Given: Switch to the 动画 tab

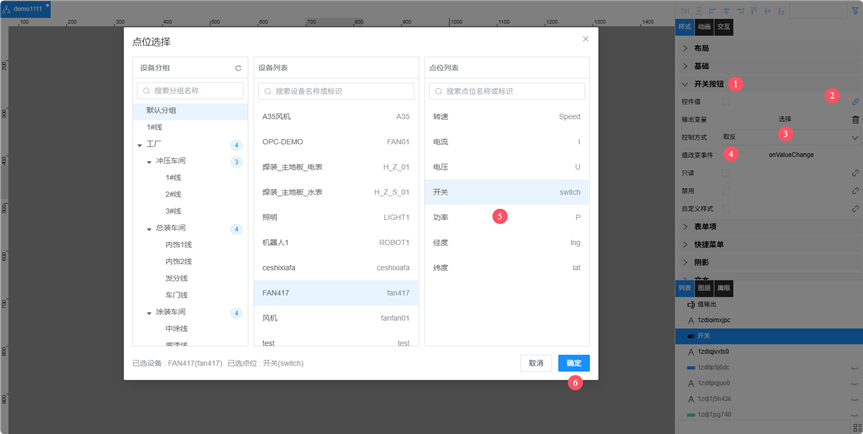Looking at the screenshot, I should tap(704, 27).
